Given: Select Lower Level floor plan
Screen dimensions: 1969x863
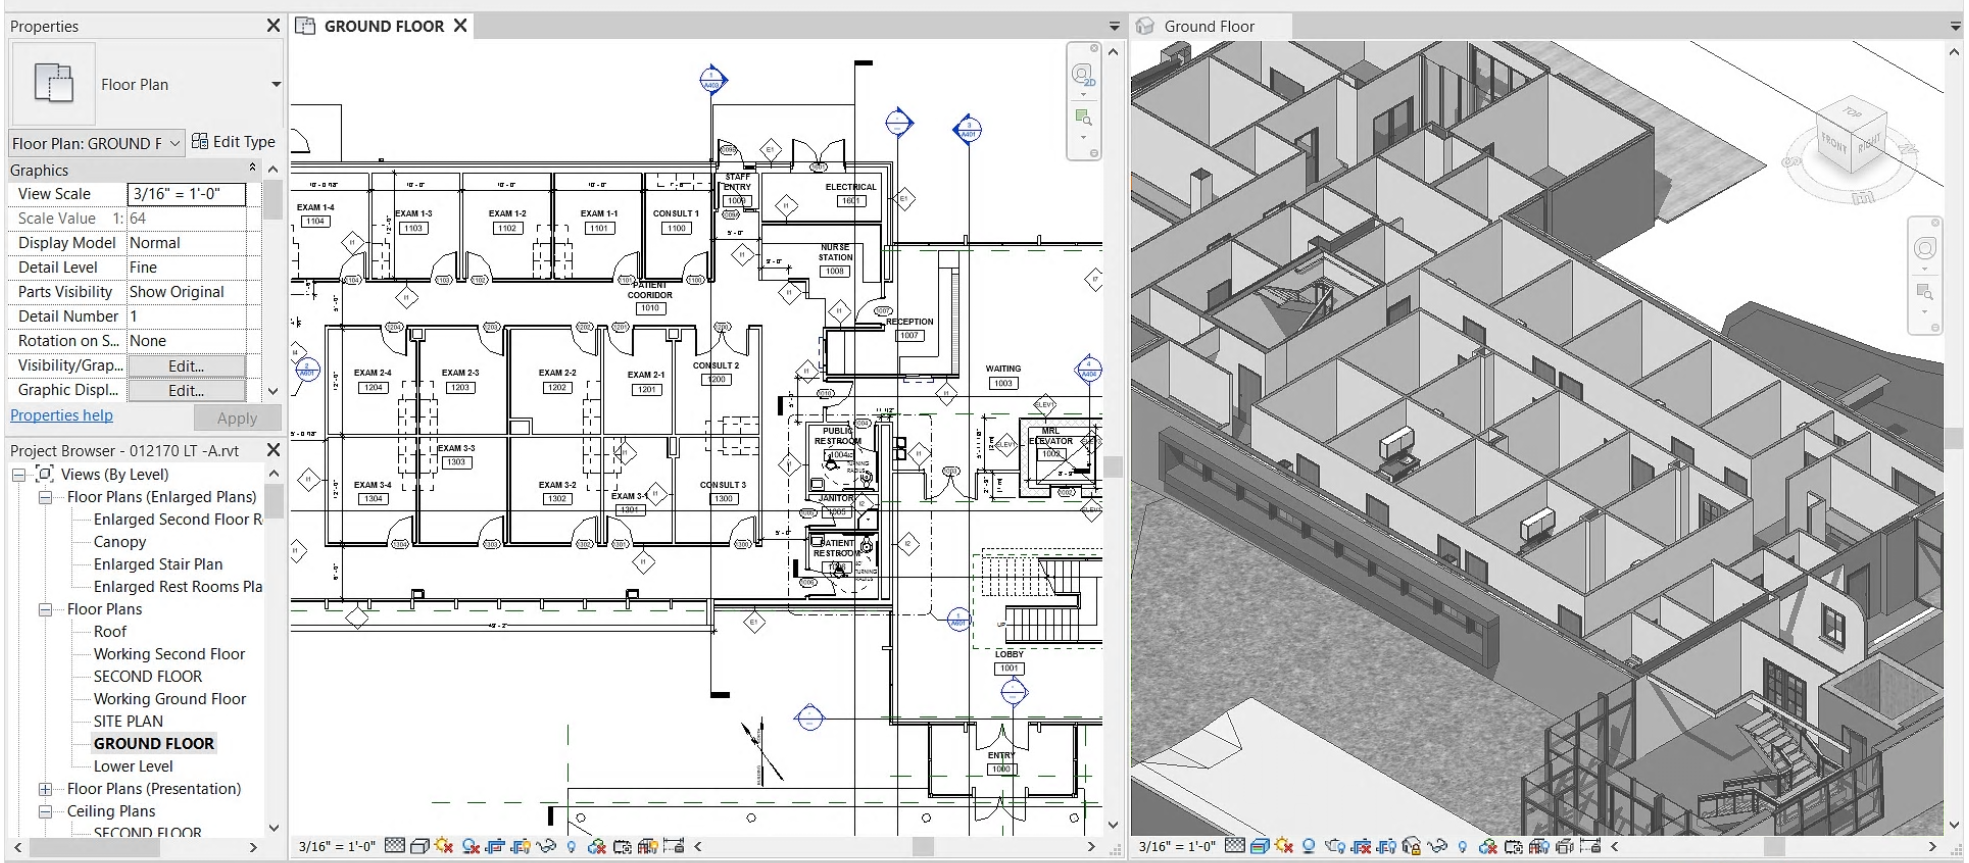Looking at the screenshot, I should 133,766.
